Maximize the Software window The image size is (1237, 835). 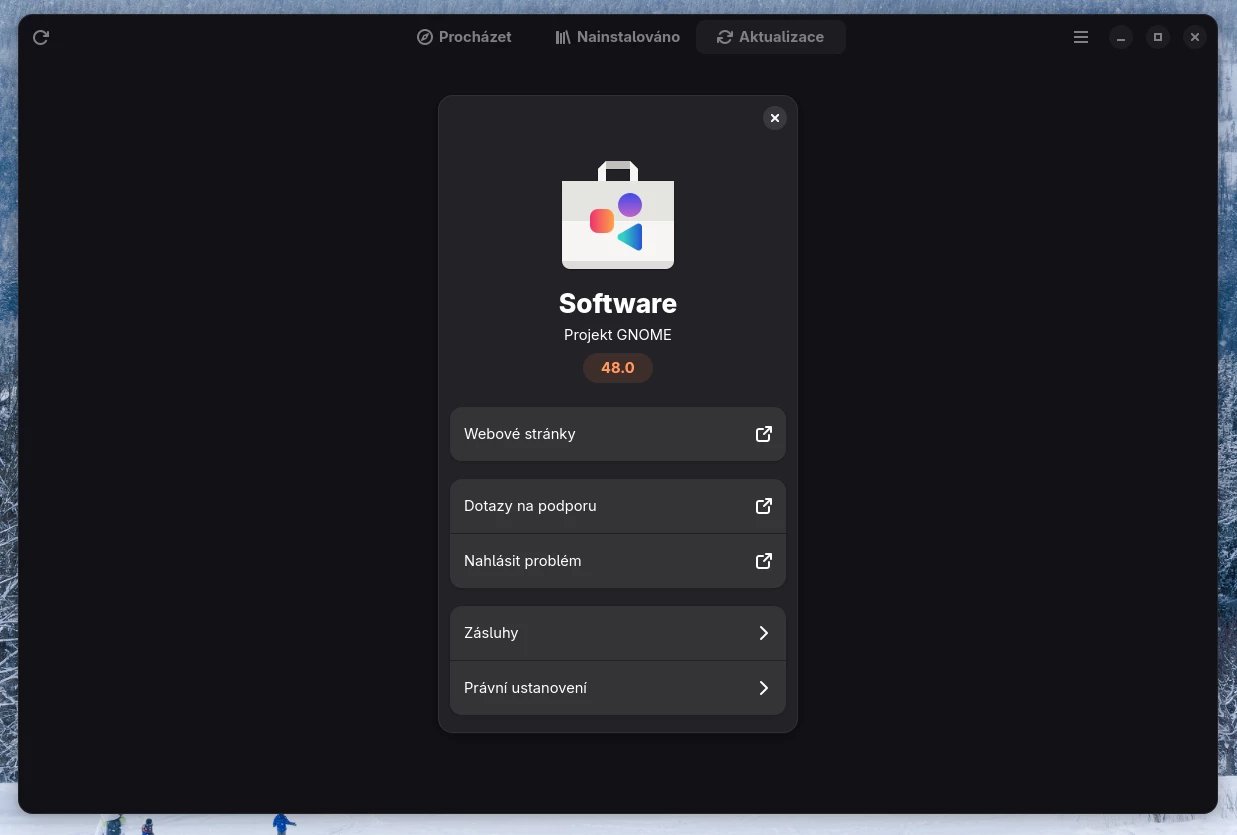click(1158, 37)
